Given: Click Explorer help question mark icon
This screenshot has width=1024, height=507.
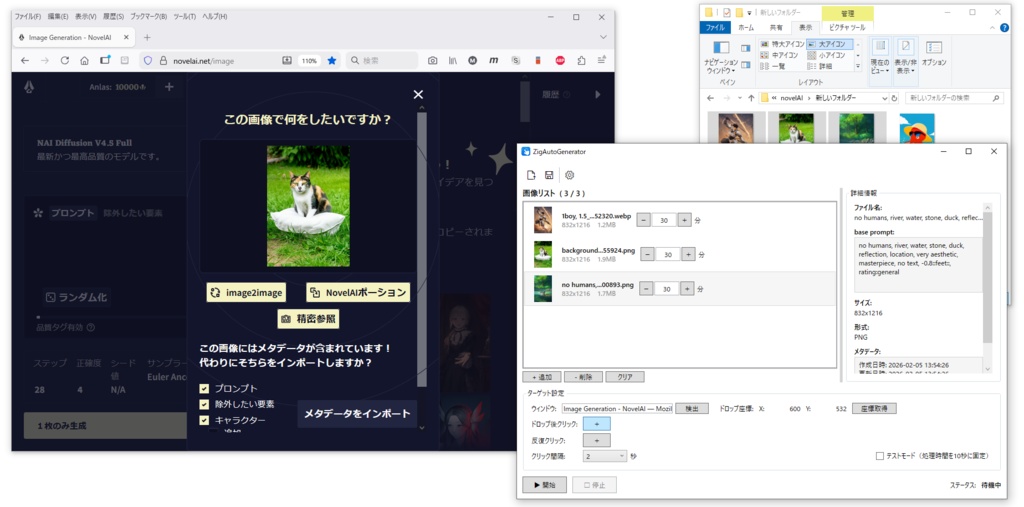Looking at the screenshot, I should (1004, 27).
